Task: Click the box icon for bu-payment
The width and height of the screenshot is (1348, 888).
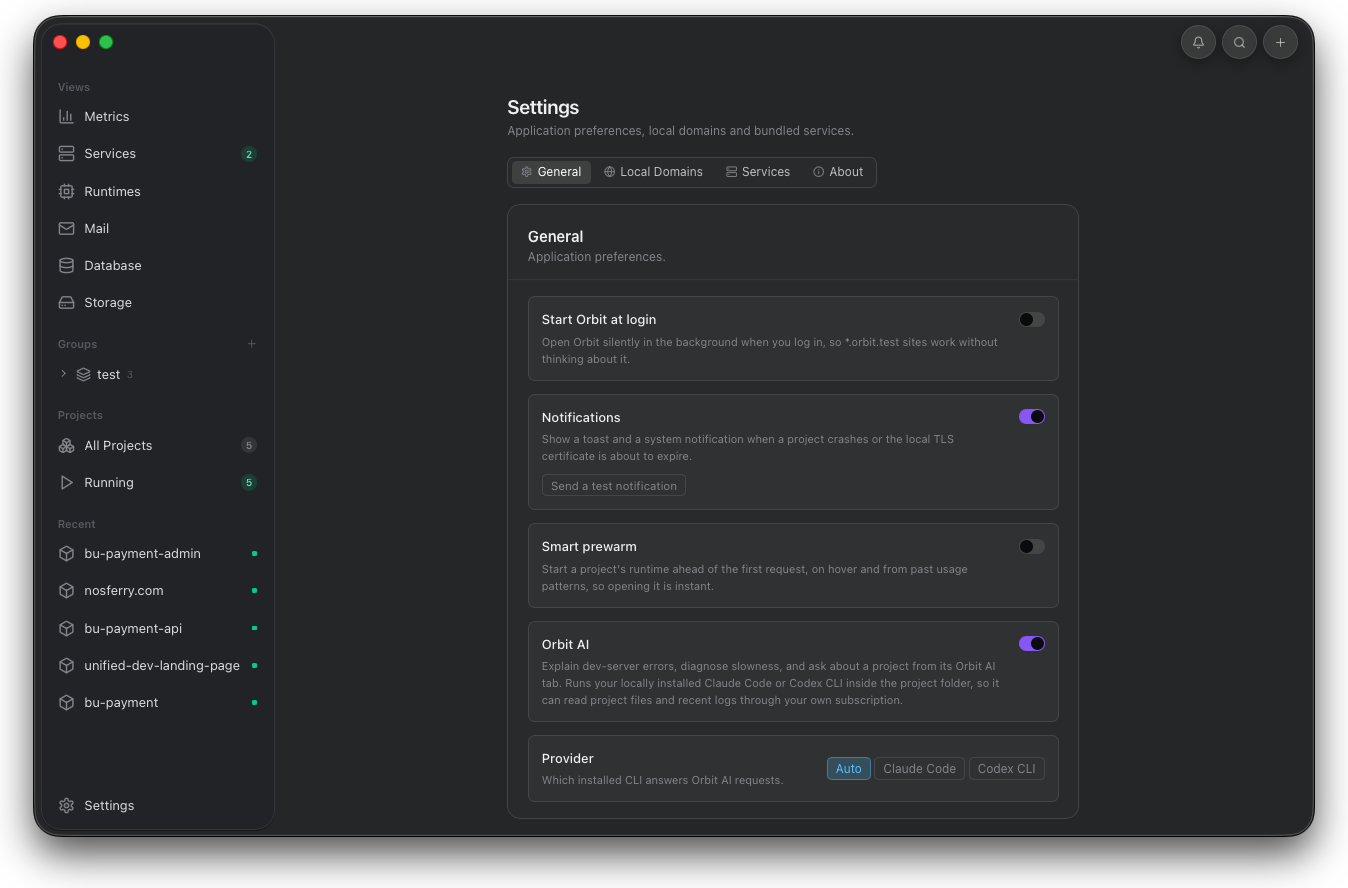Action: coord(66,702)
